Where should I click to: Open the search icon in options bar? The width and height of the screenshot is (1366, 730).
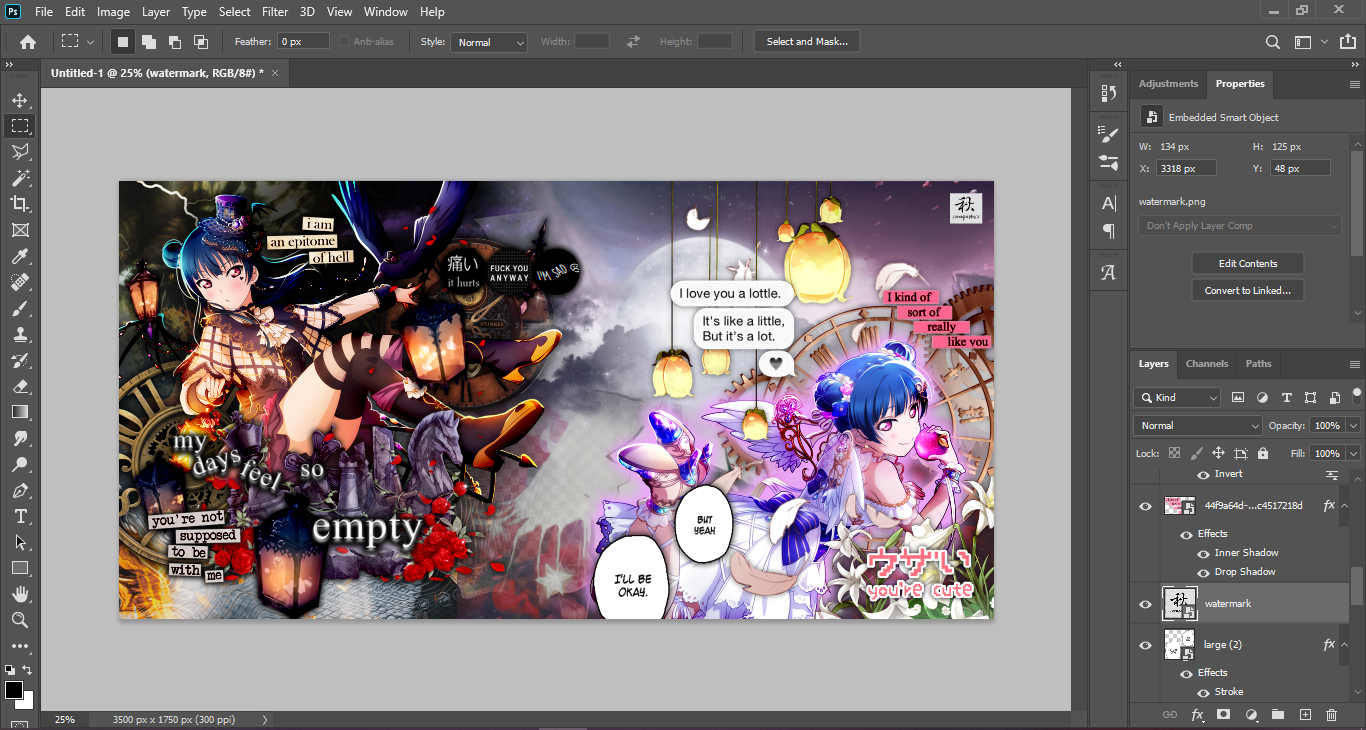point(1273,42)
